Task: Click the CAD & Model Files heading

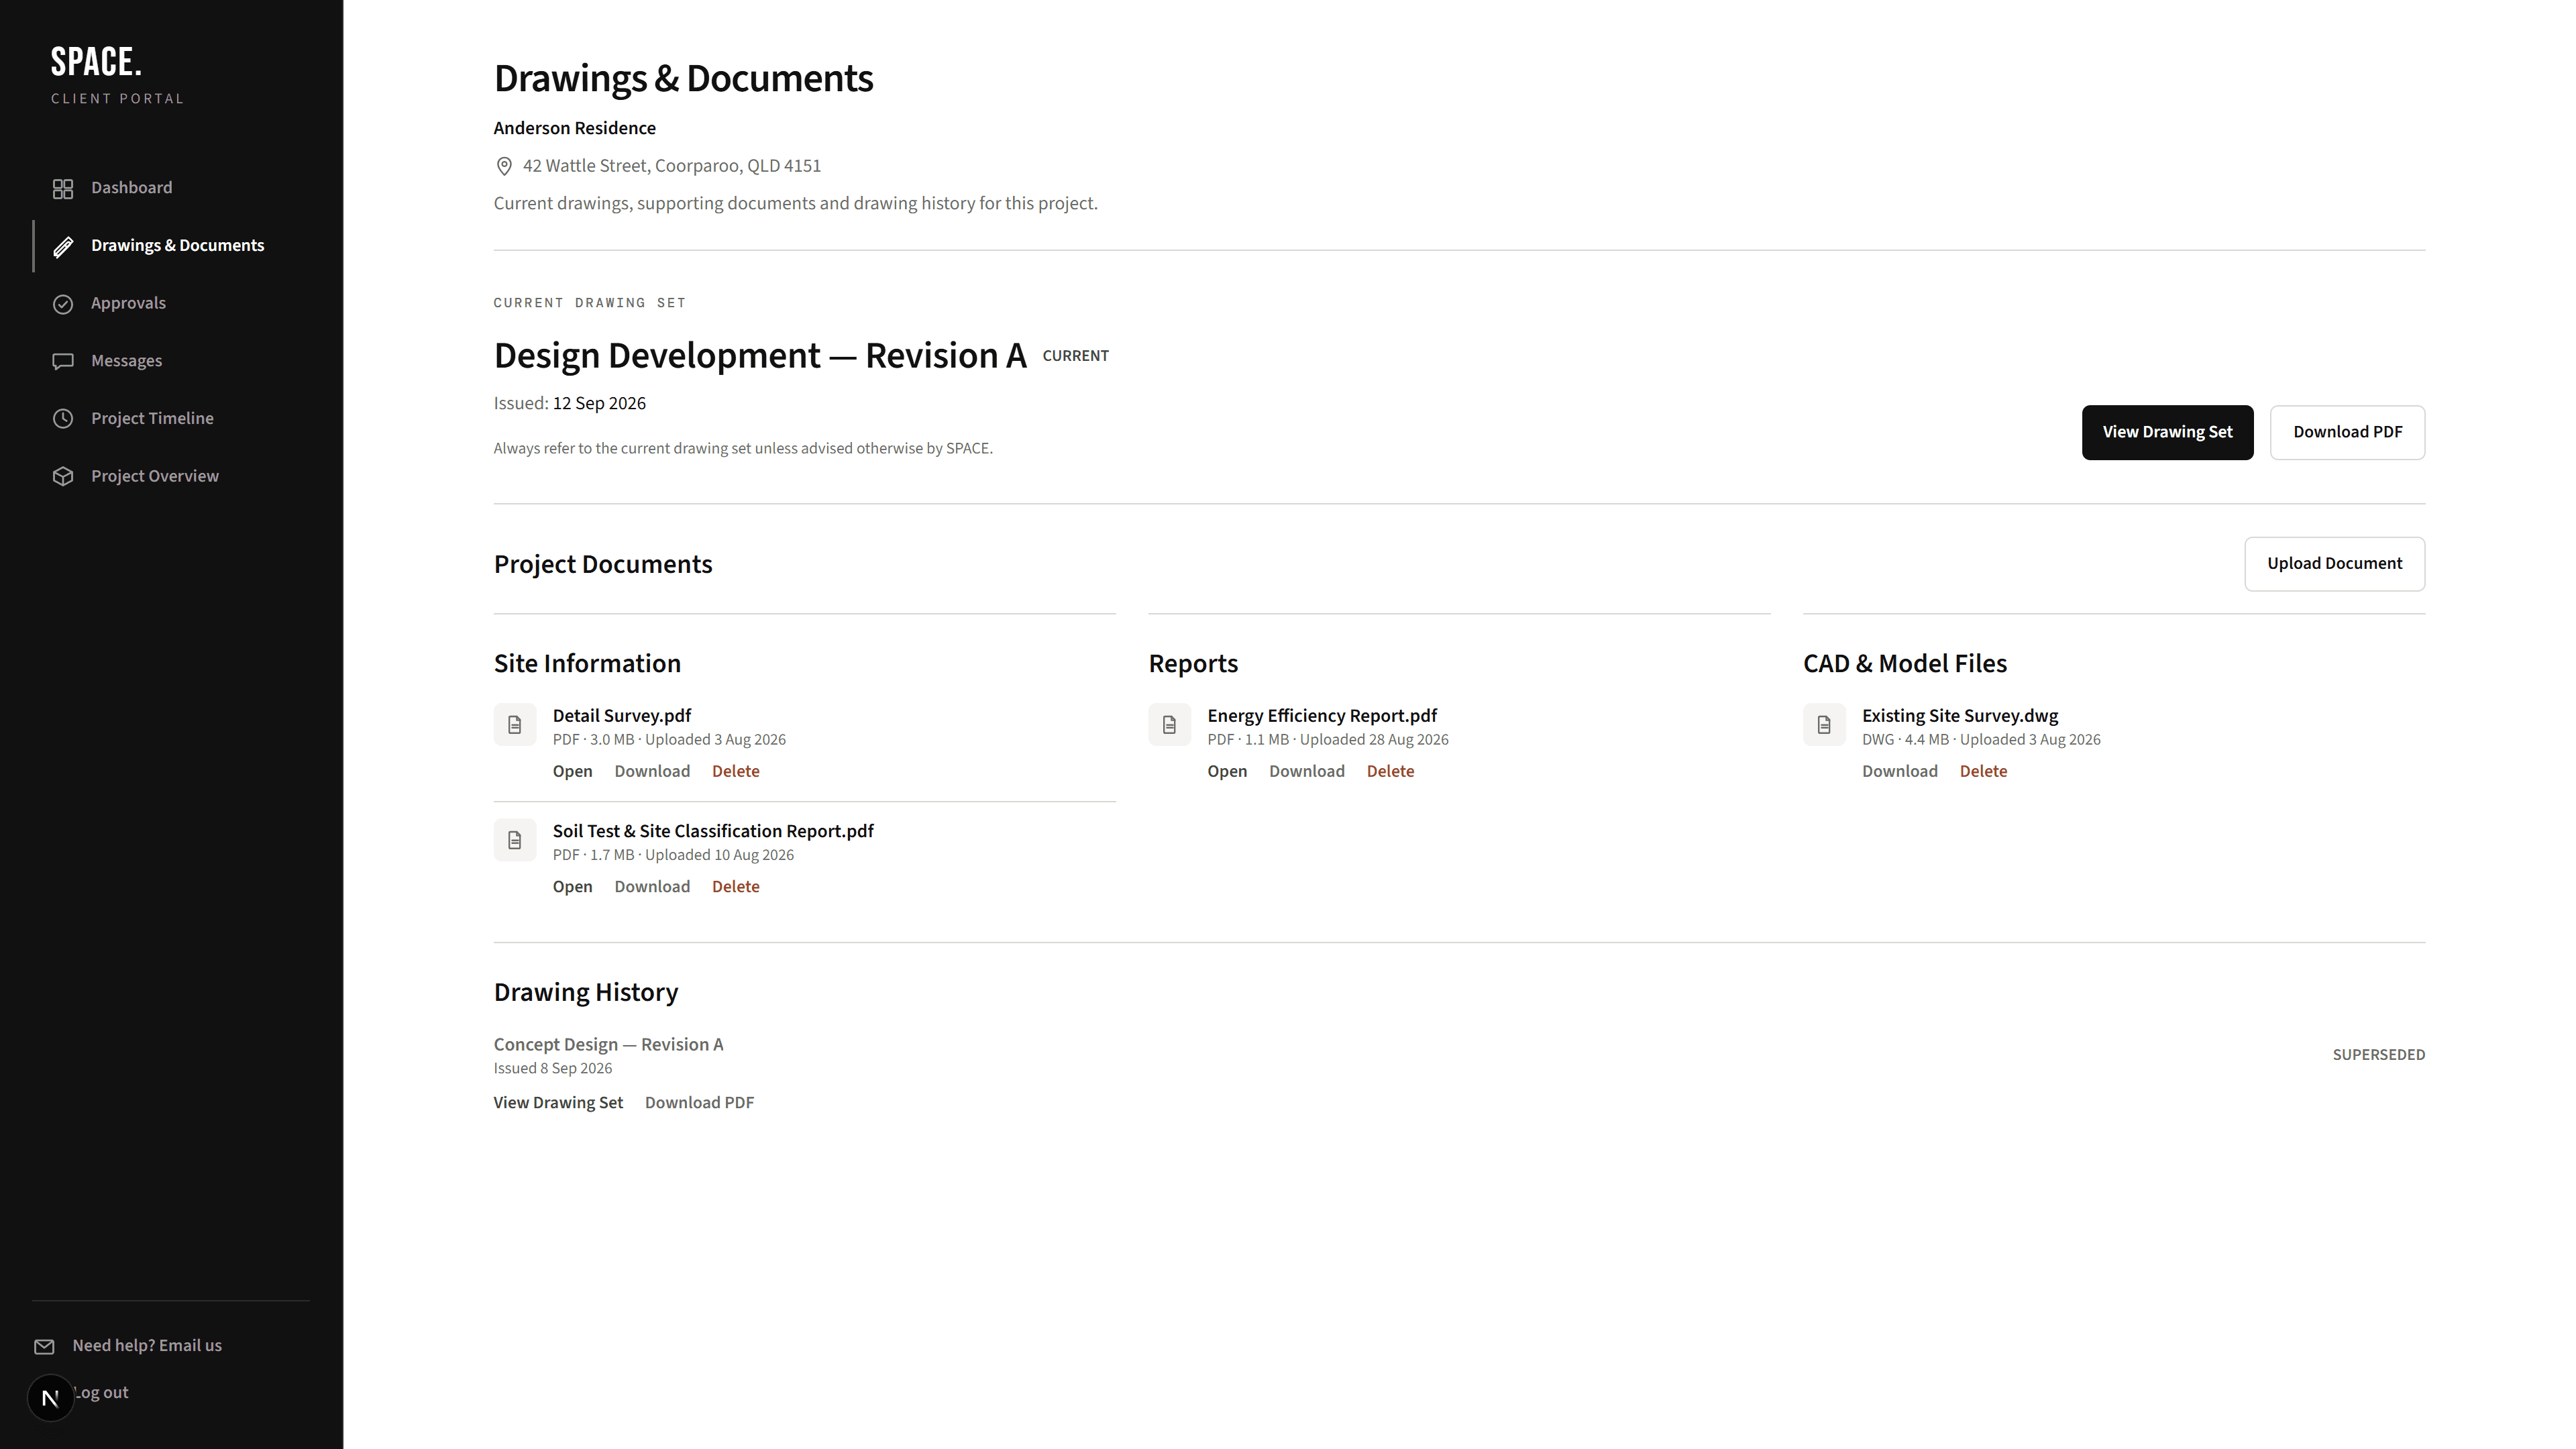Action: click(x=1905, y=664)
